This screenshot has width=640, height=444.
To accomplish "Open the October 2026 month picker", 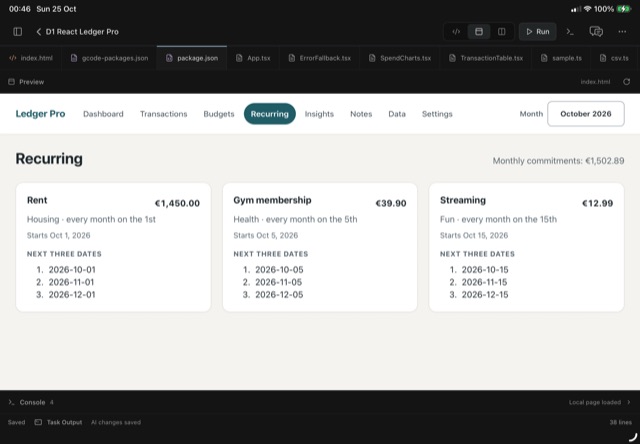I will (x=586, y=114).
